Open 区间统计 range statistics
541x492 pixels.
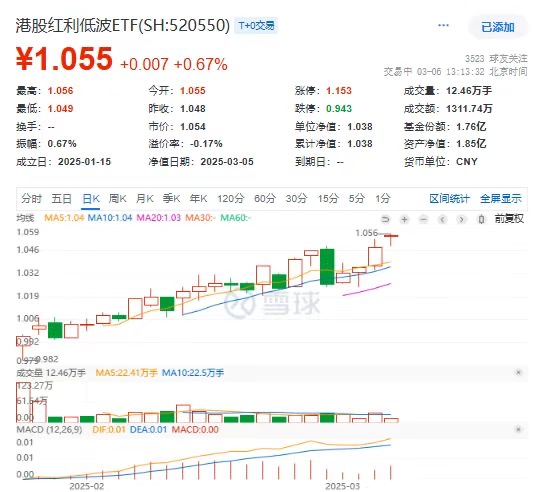tap(449, 199)
